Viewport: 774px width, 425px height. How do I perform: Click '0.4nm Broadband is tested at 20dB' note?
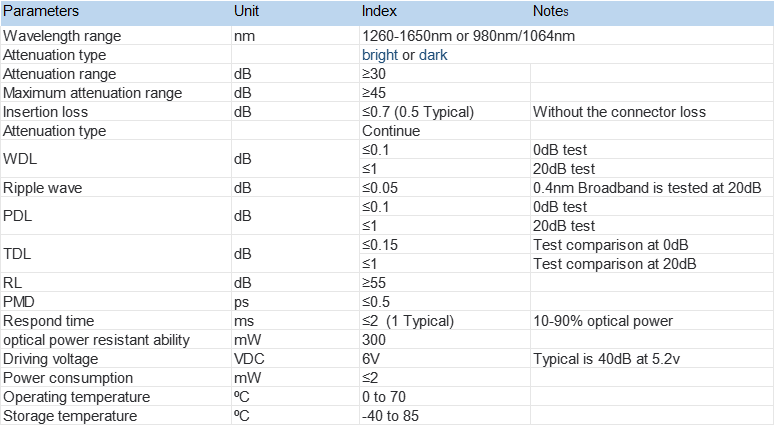coord(647,188)
